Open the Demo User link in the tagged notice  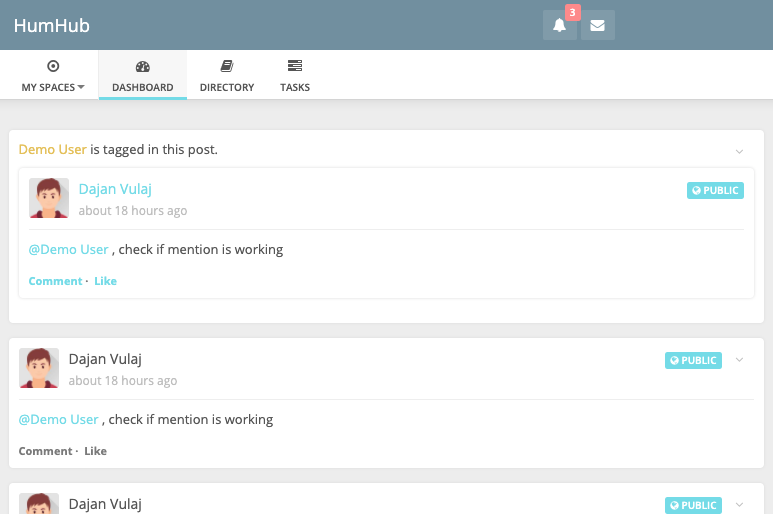click(x=52, y=149)
